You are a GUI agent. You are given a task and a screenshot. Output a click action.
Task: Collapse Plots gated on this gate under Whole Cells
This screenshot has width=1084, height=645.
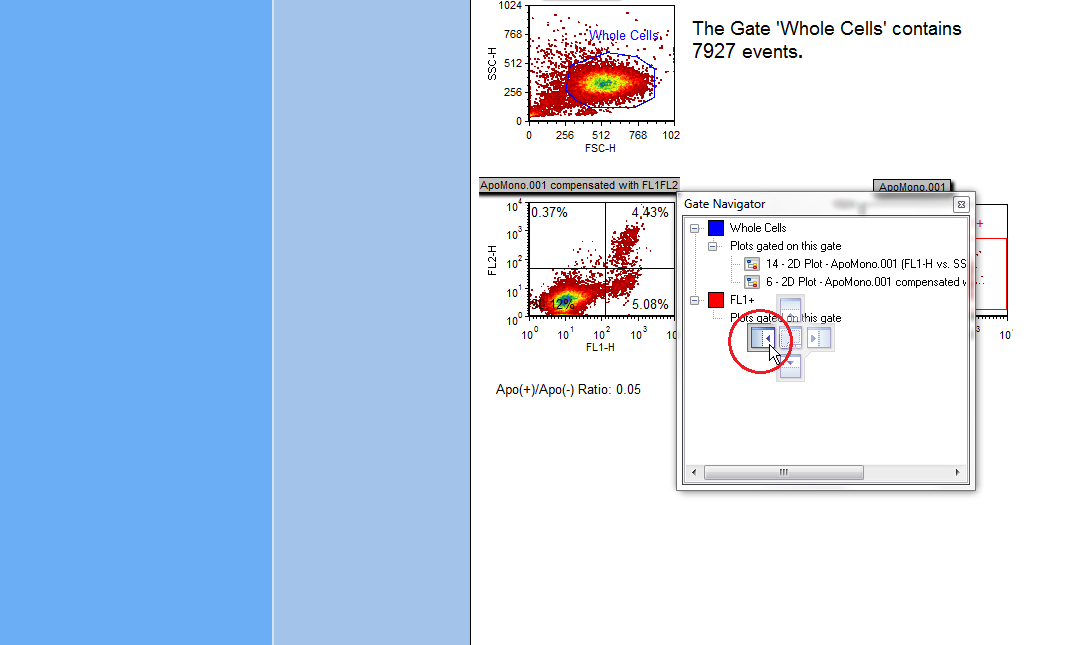(713, 246)
